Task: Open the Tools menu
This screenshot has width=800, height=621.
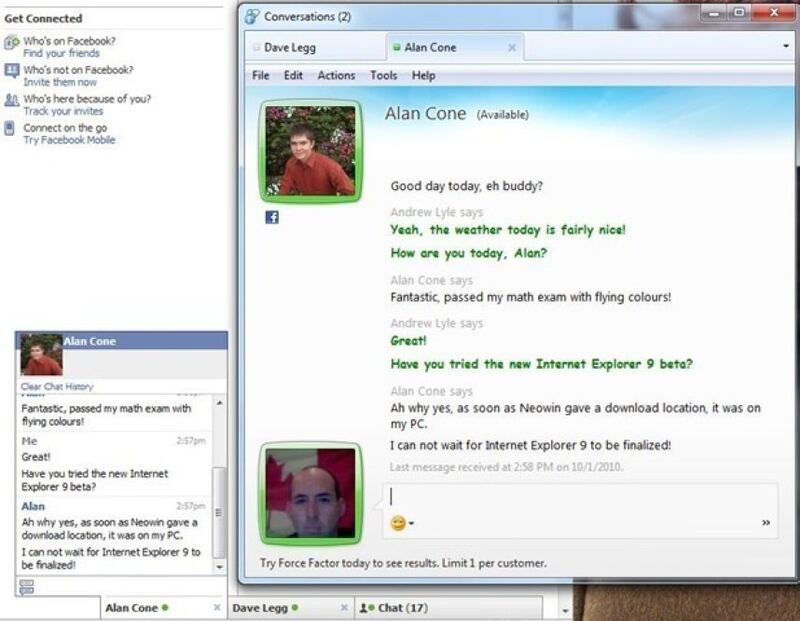Action: 384,76
